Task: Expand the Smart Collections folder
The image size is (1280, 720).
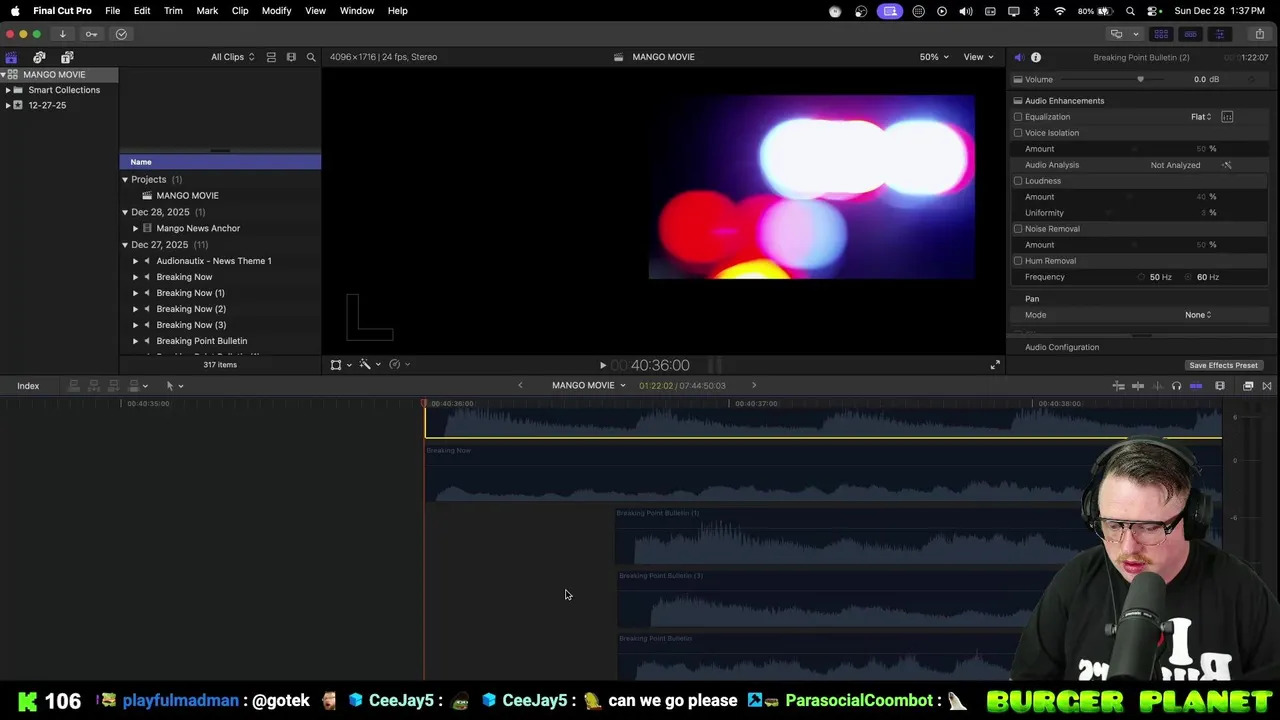Action: coord(8,90)
